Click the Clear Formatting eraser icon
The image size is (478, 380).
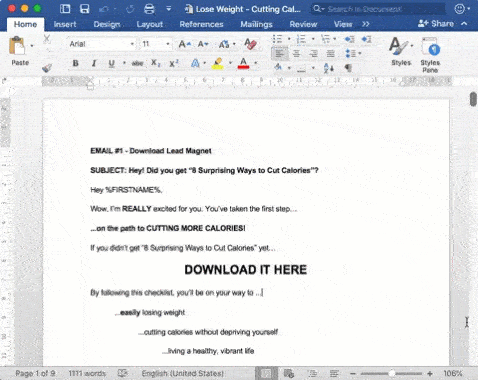pos(250,44)
